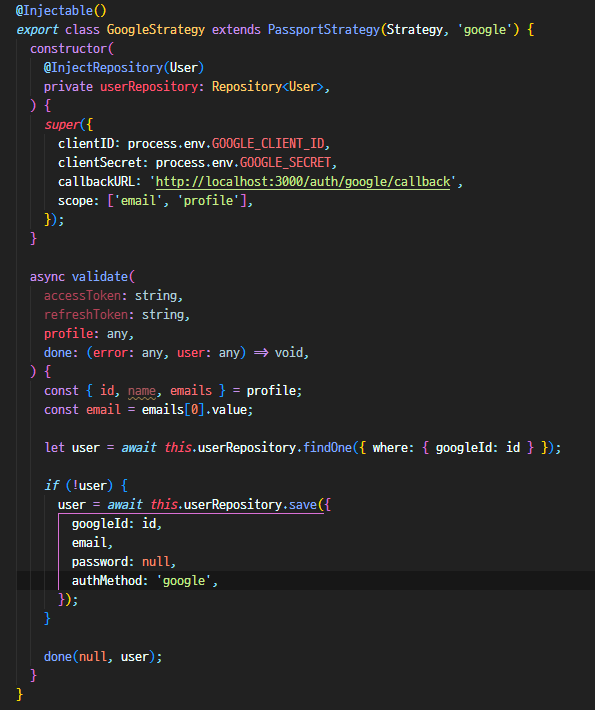Viewport: 595px width, 710px height.
Task: Click the emails destructured variable
Action: [x=191, y=391]
